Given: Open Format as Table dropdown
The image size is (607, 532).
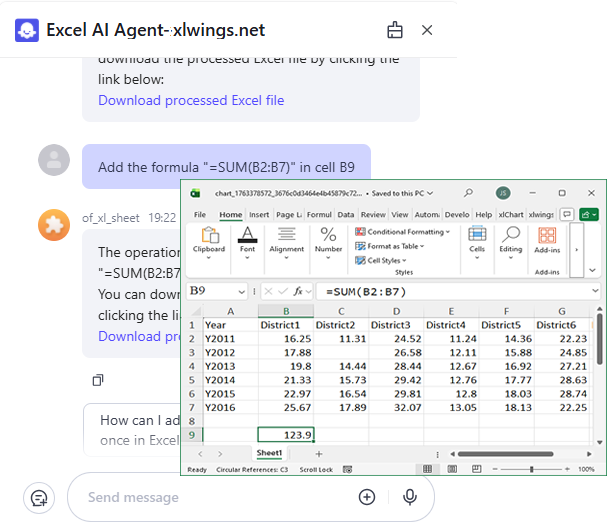Looking at the screenshot, I should pos(389,246).
